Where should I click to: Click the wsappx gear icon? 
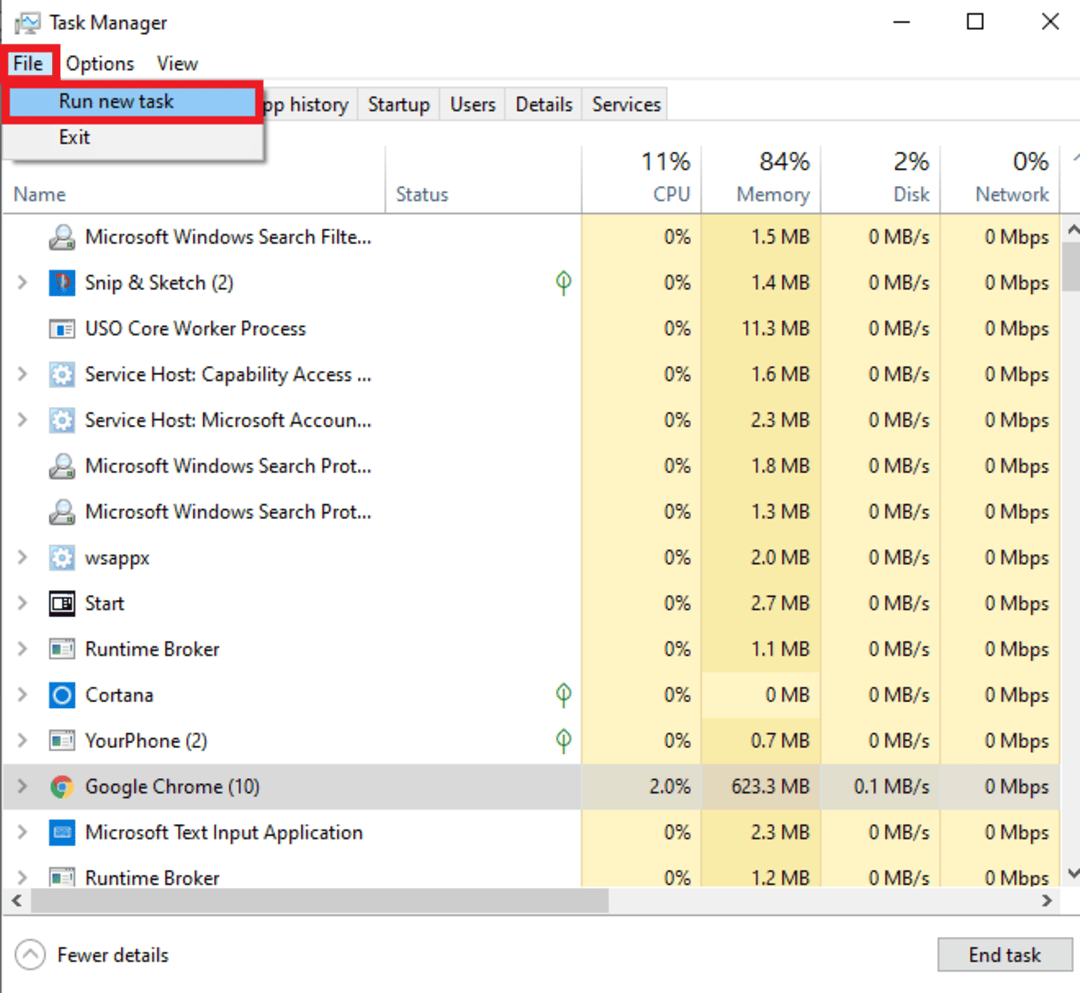[62, 558]
